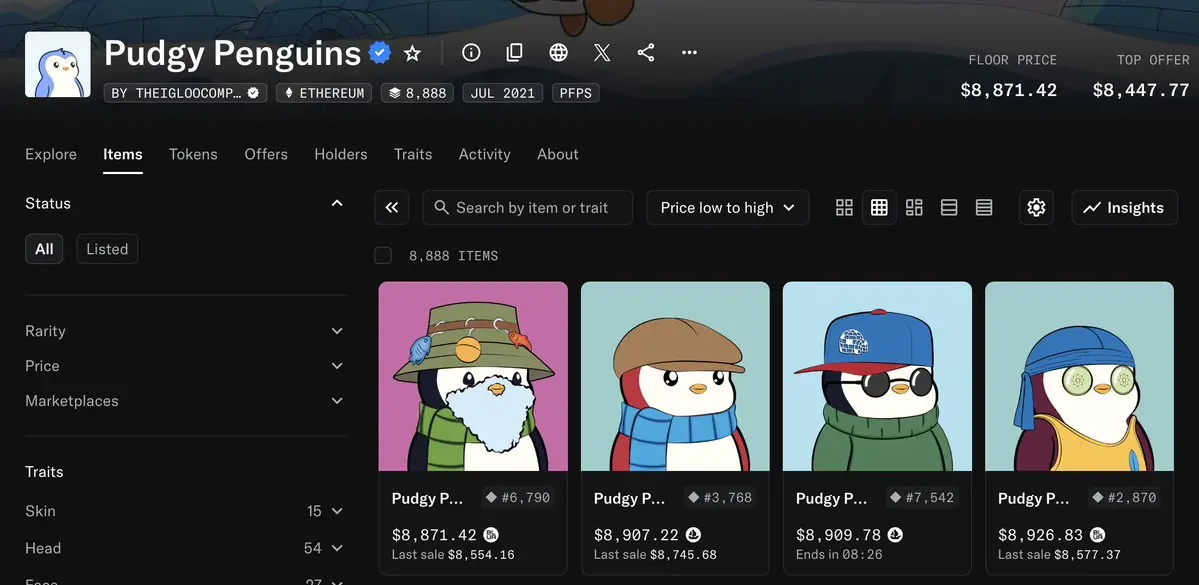Image resolution: width=1199 pixels, height=585 pixels.
Task: Click the JUL 2021 date badge
Action: [x=502, y=93]
